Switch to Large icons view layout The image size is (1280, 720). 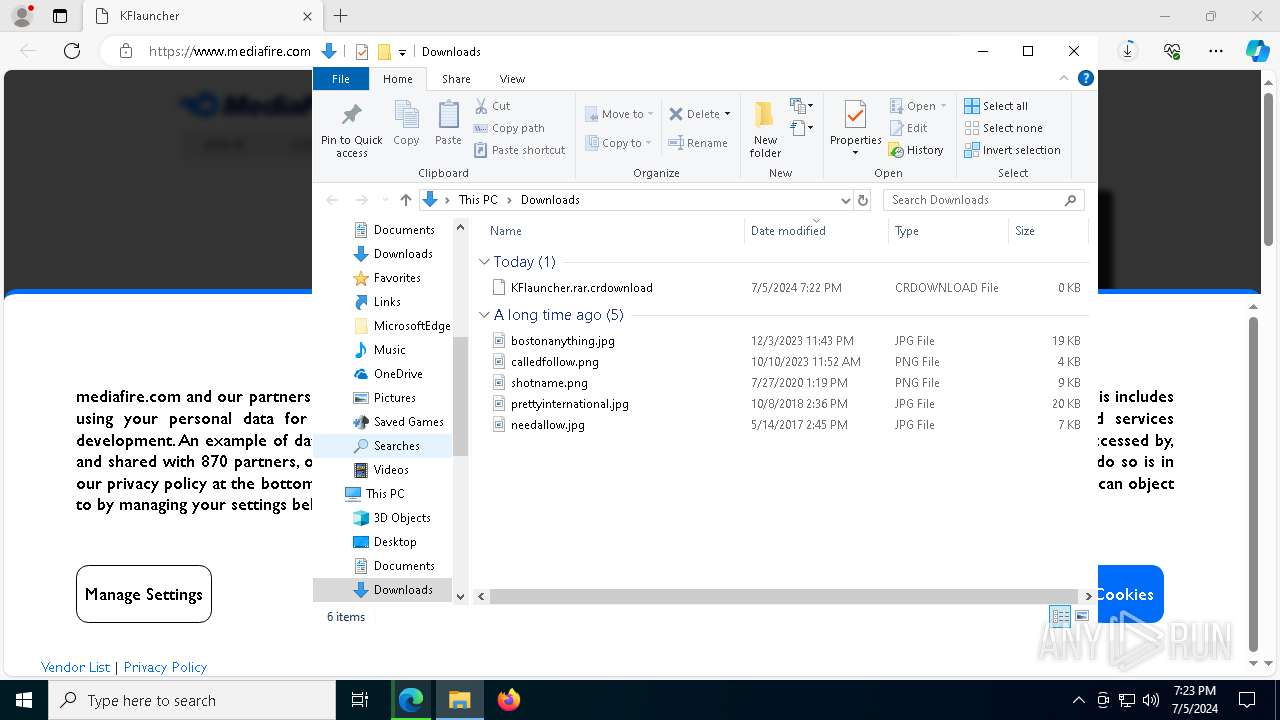coord(1081,617)
